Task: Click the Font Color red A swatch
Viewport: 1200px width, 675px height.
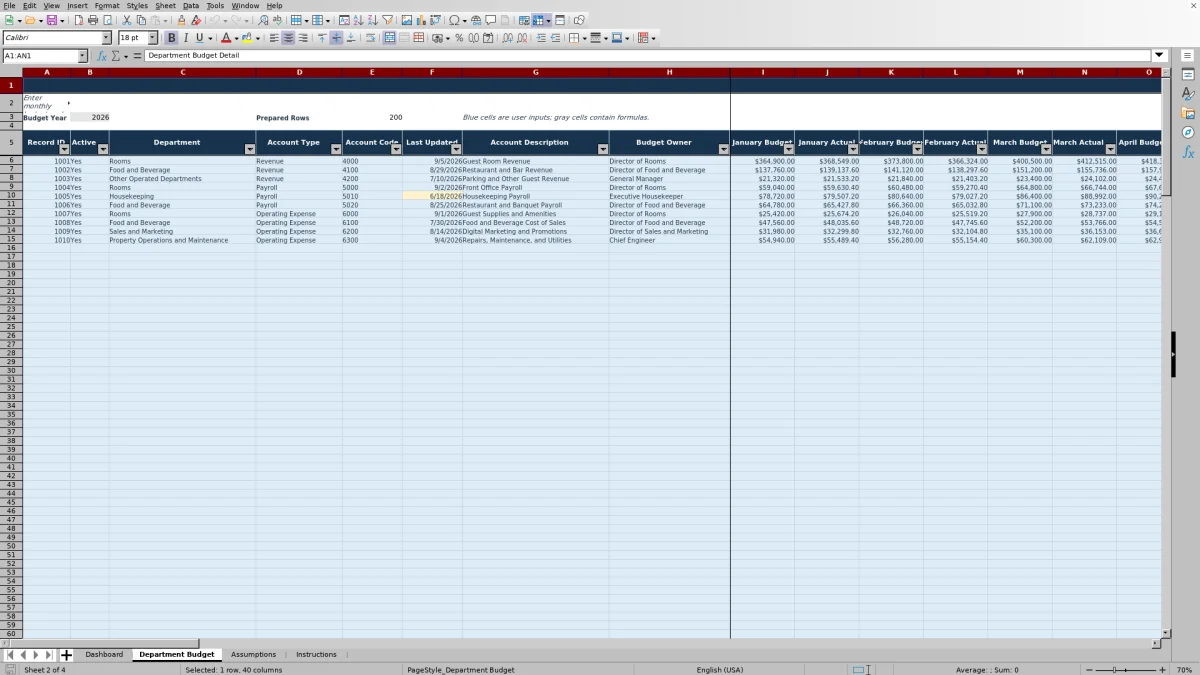Action: [x=226, y=38]
